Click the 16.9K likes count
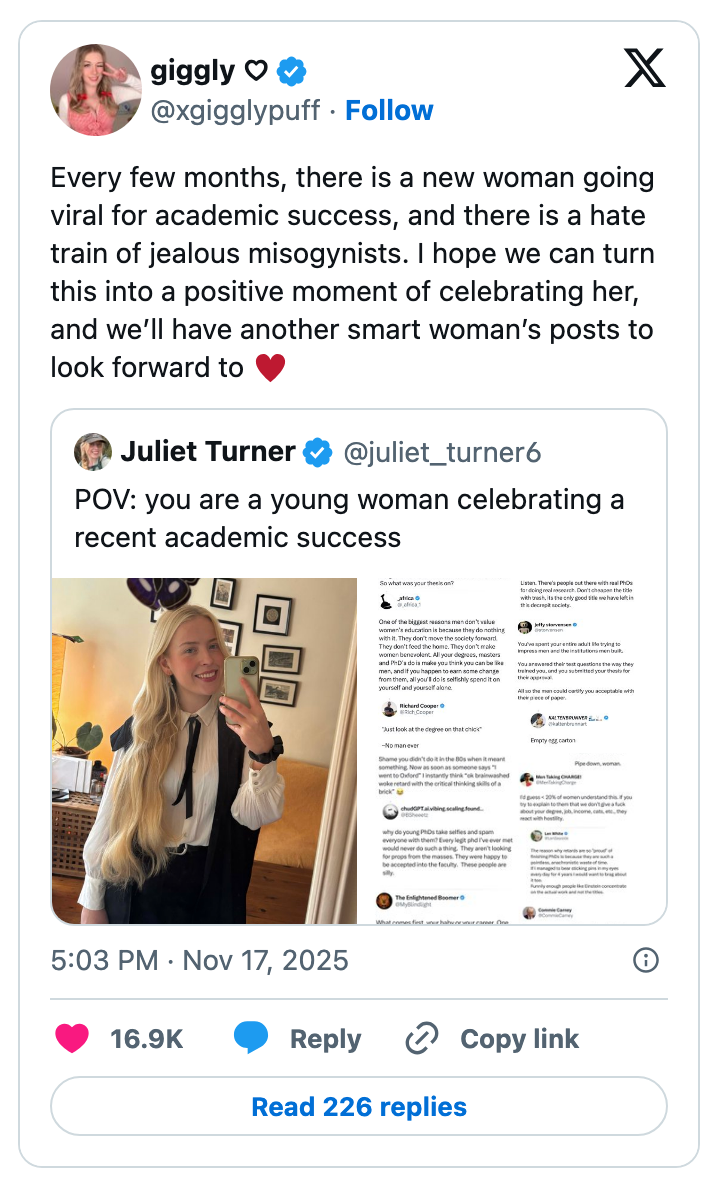Viewport: 726px width, 1186px height. pos(147,1039)
